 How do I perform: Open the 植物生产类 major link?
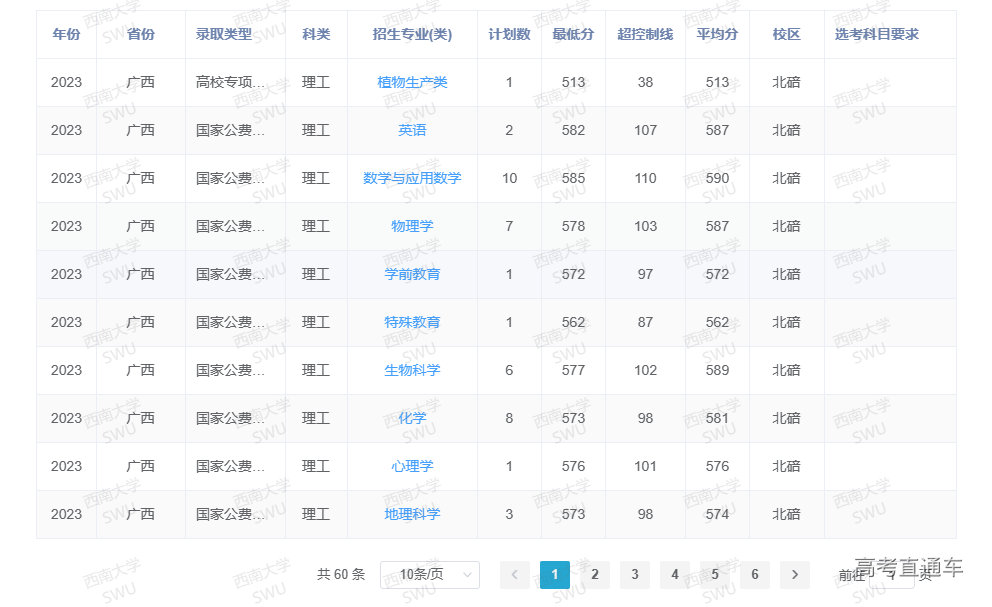tap(412, 82)
